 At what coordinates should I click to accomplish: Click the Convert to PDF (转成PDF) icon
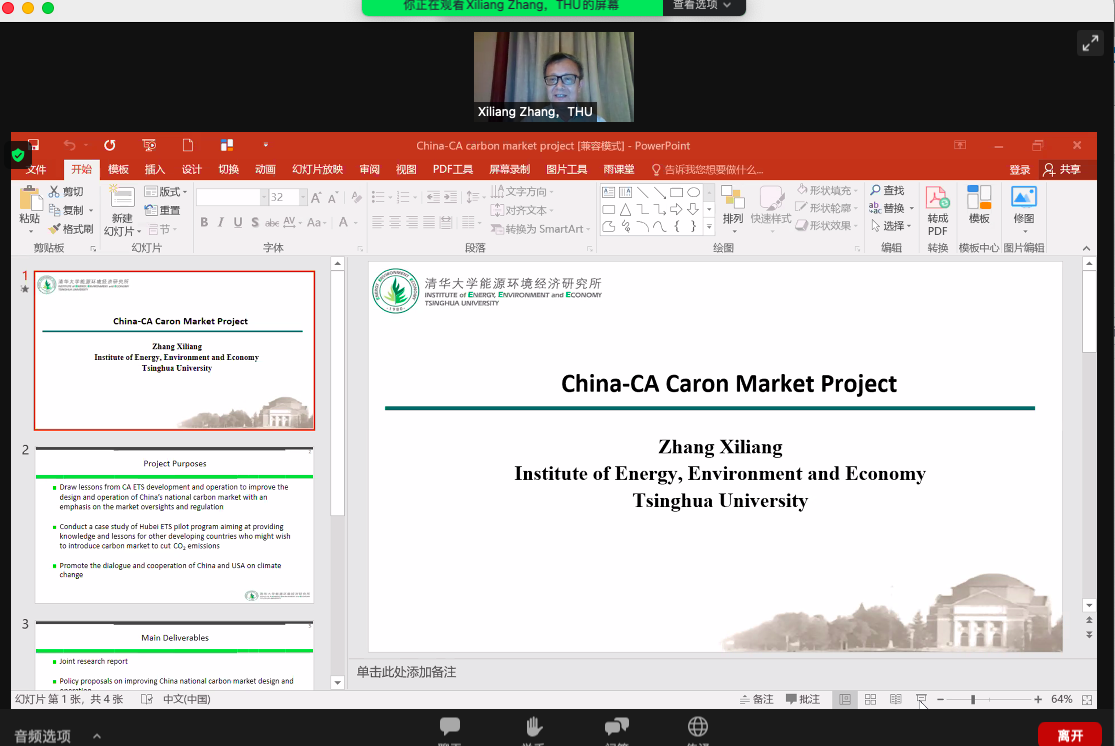pyautogui.click(x=937, y=199)
